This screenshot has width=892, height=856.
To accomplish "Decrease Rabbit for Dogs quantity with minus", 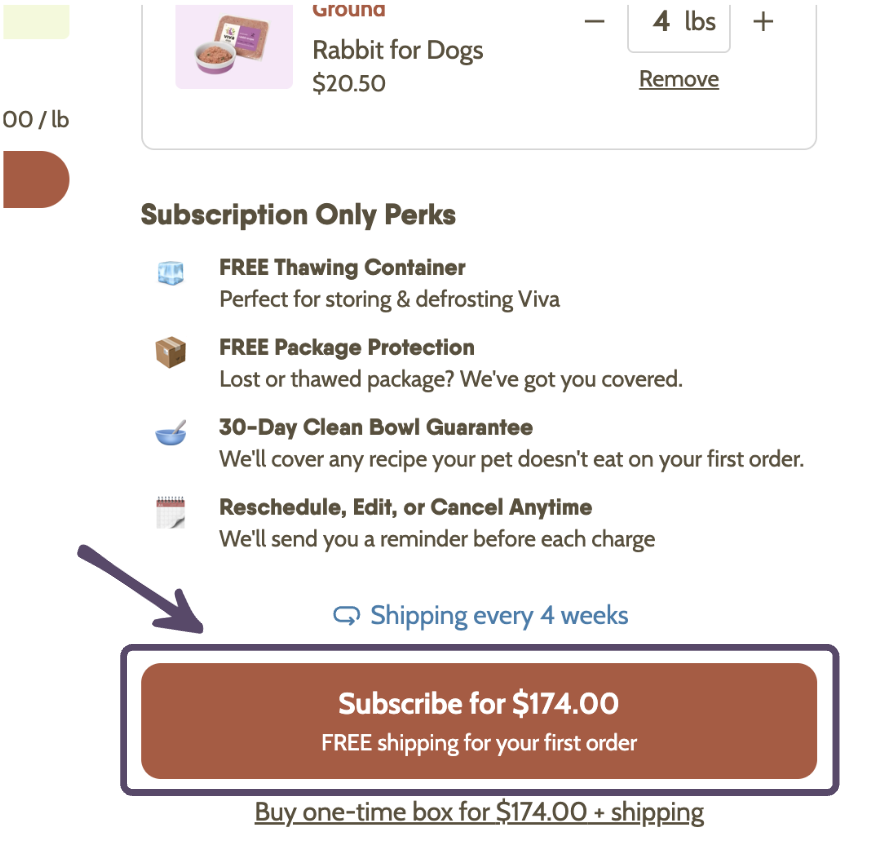I will pyautogui.click(x=594, y=21).
